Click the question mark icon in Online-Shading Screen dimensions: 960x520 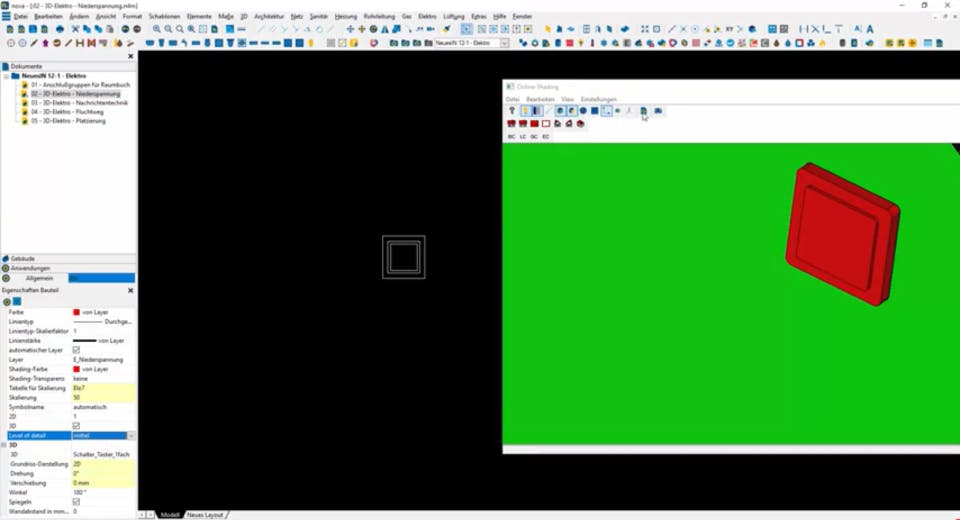512,111
